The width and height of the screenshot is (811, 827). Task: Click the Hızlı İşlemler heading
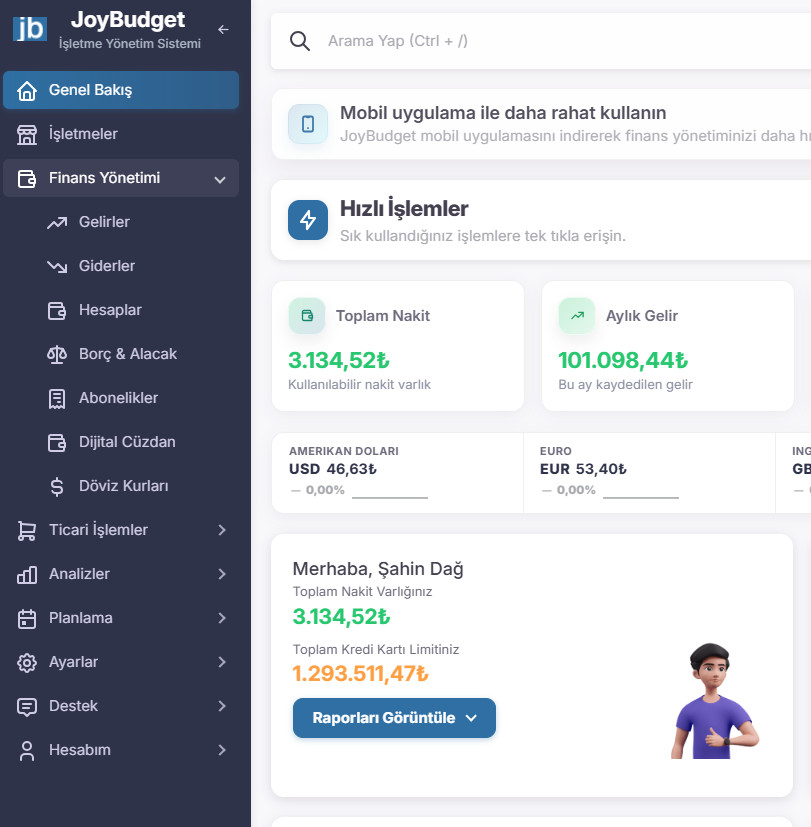[404, 209]
